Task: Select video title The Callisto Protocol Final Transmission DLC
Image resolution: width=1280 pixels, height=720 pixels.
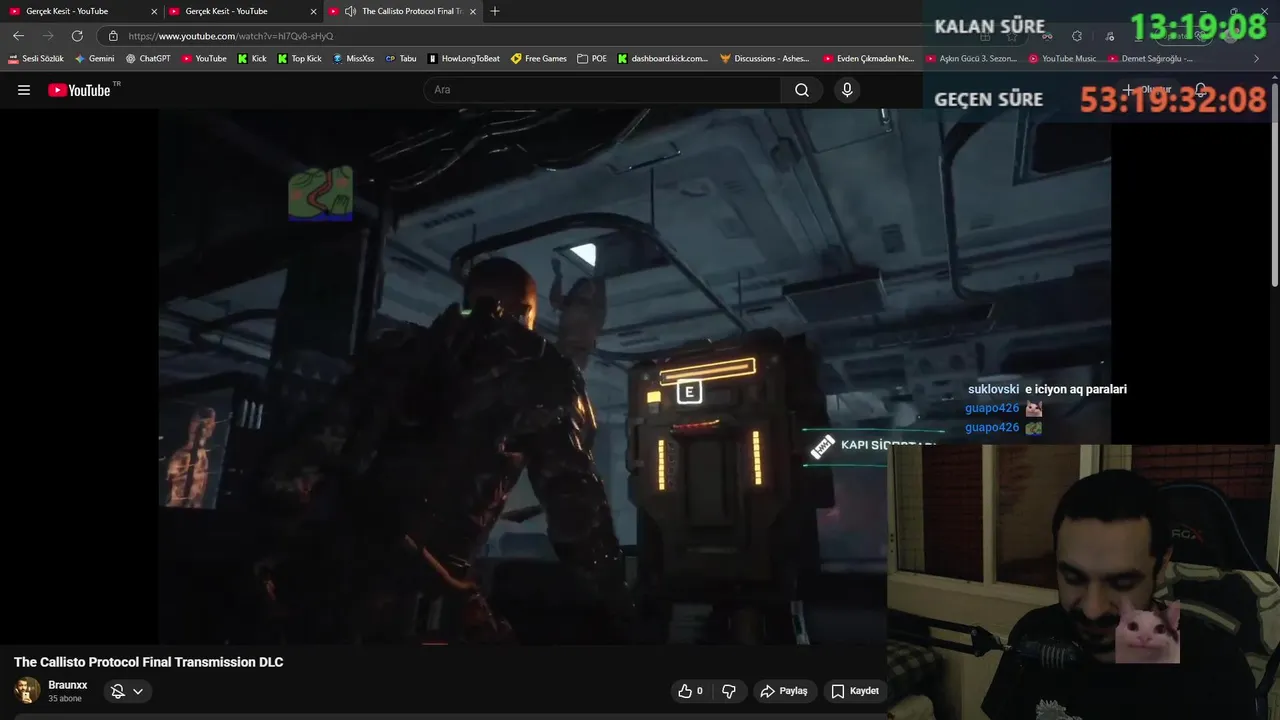Action: [149, 662]
